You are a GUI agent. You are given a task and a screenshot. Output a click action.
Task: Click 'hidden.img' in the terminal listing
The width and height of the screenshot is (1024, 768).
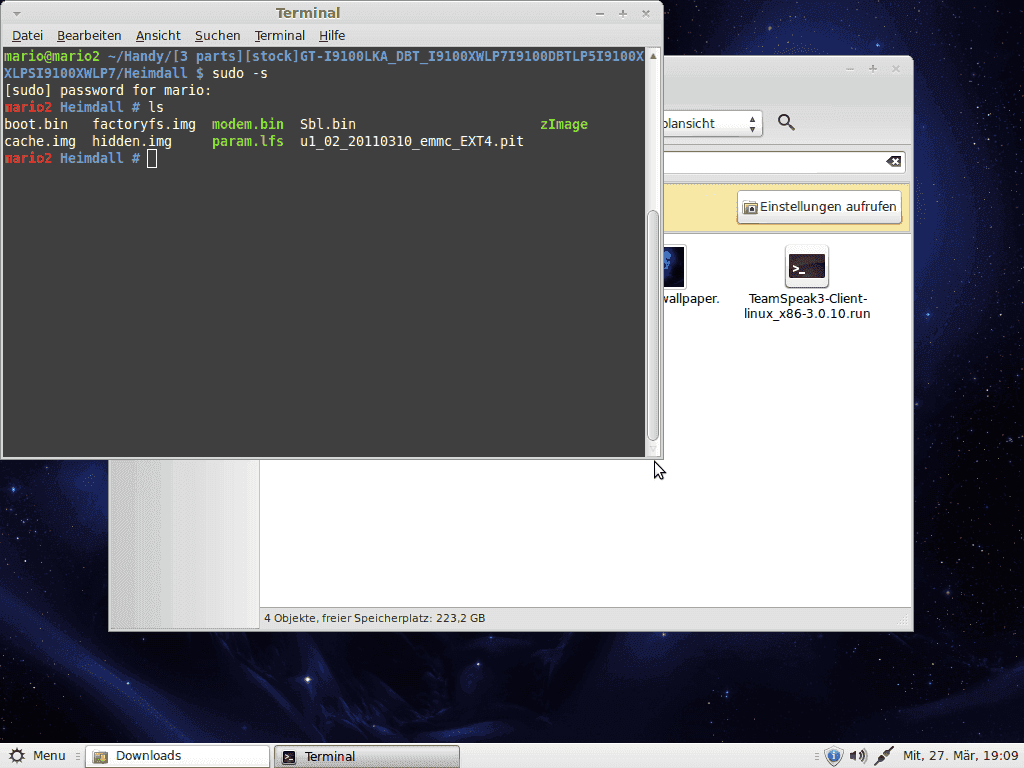132,141
